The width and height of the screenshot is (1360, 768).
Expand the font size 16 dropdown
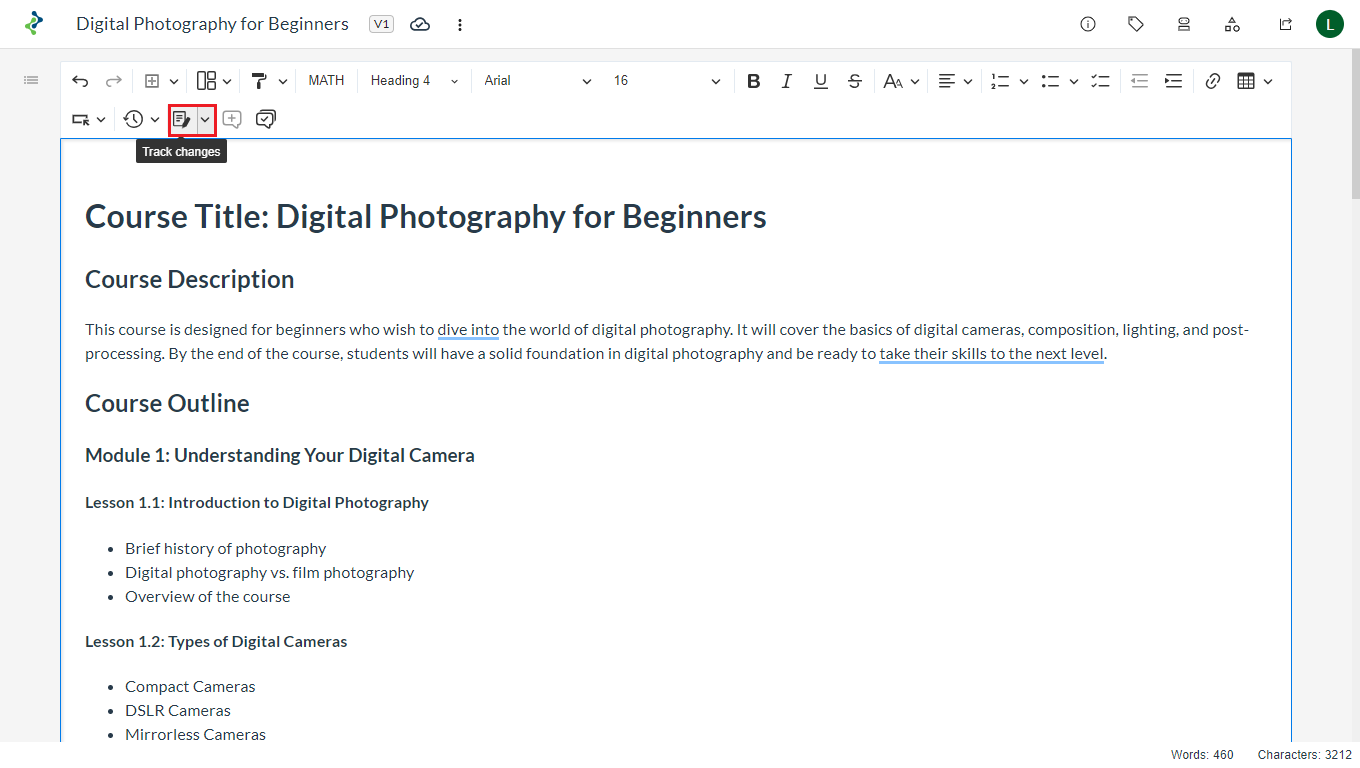click(666, 81)
